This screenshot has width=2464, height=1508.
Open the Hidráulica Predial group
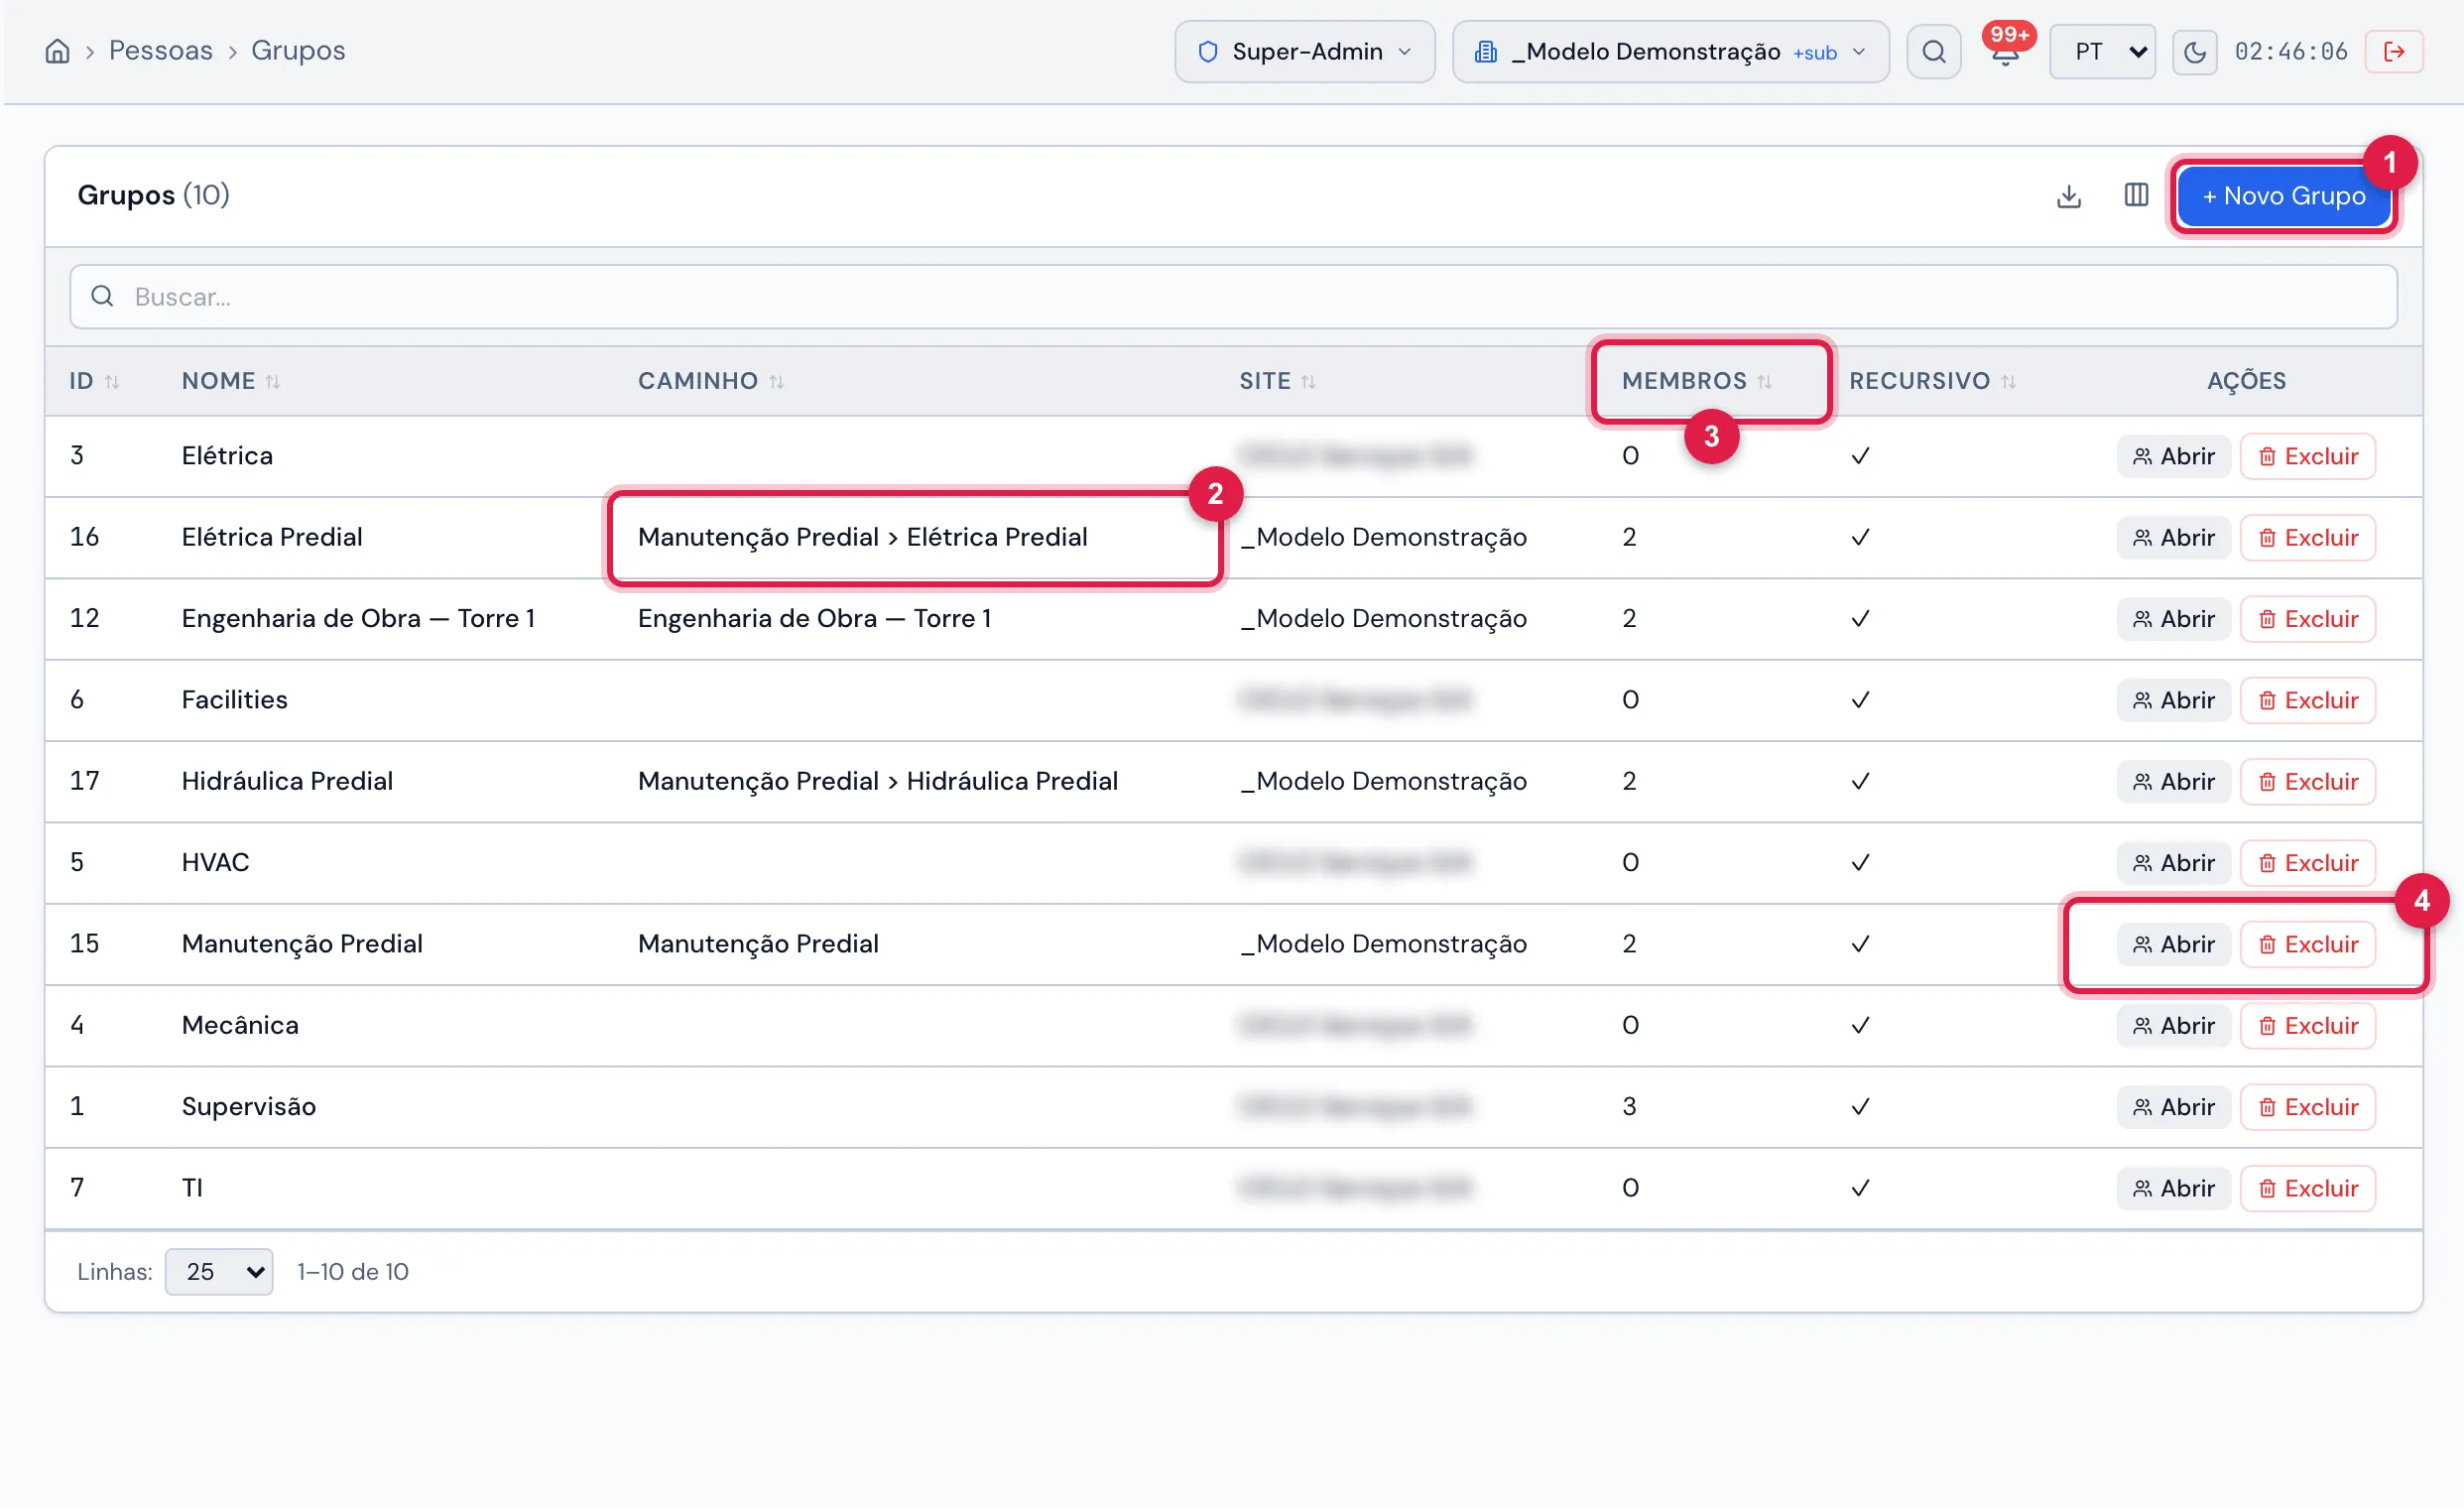pos(2172,781)
